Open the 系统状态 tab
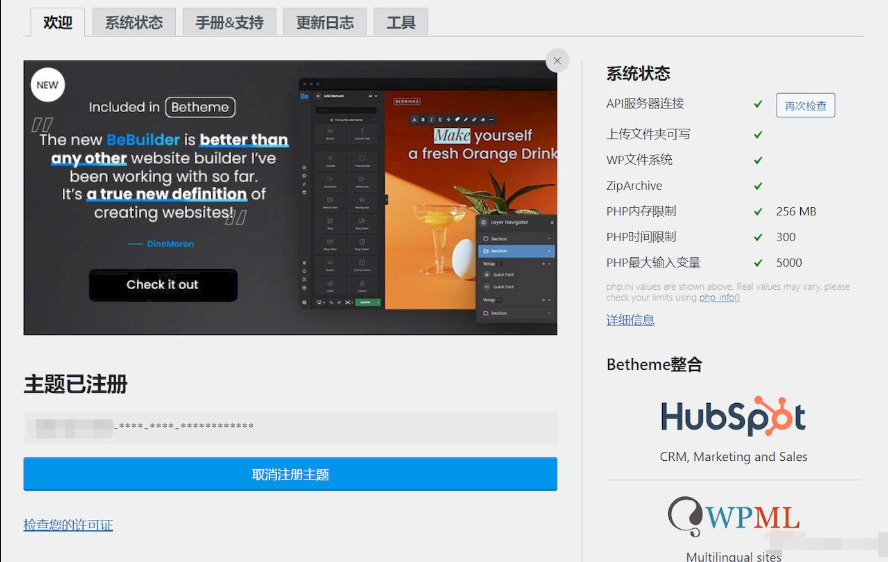 click(134, 23)
